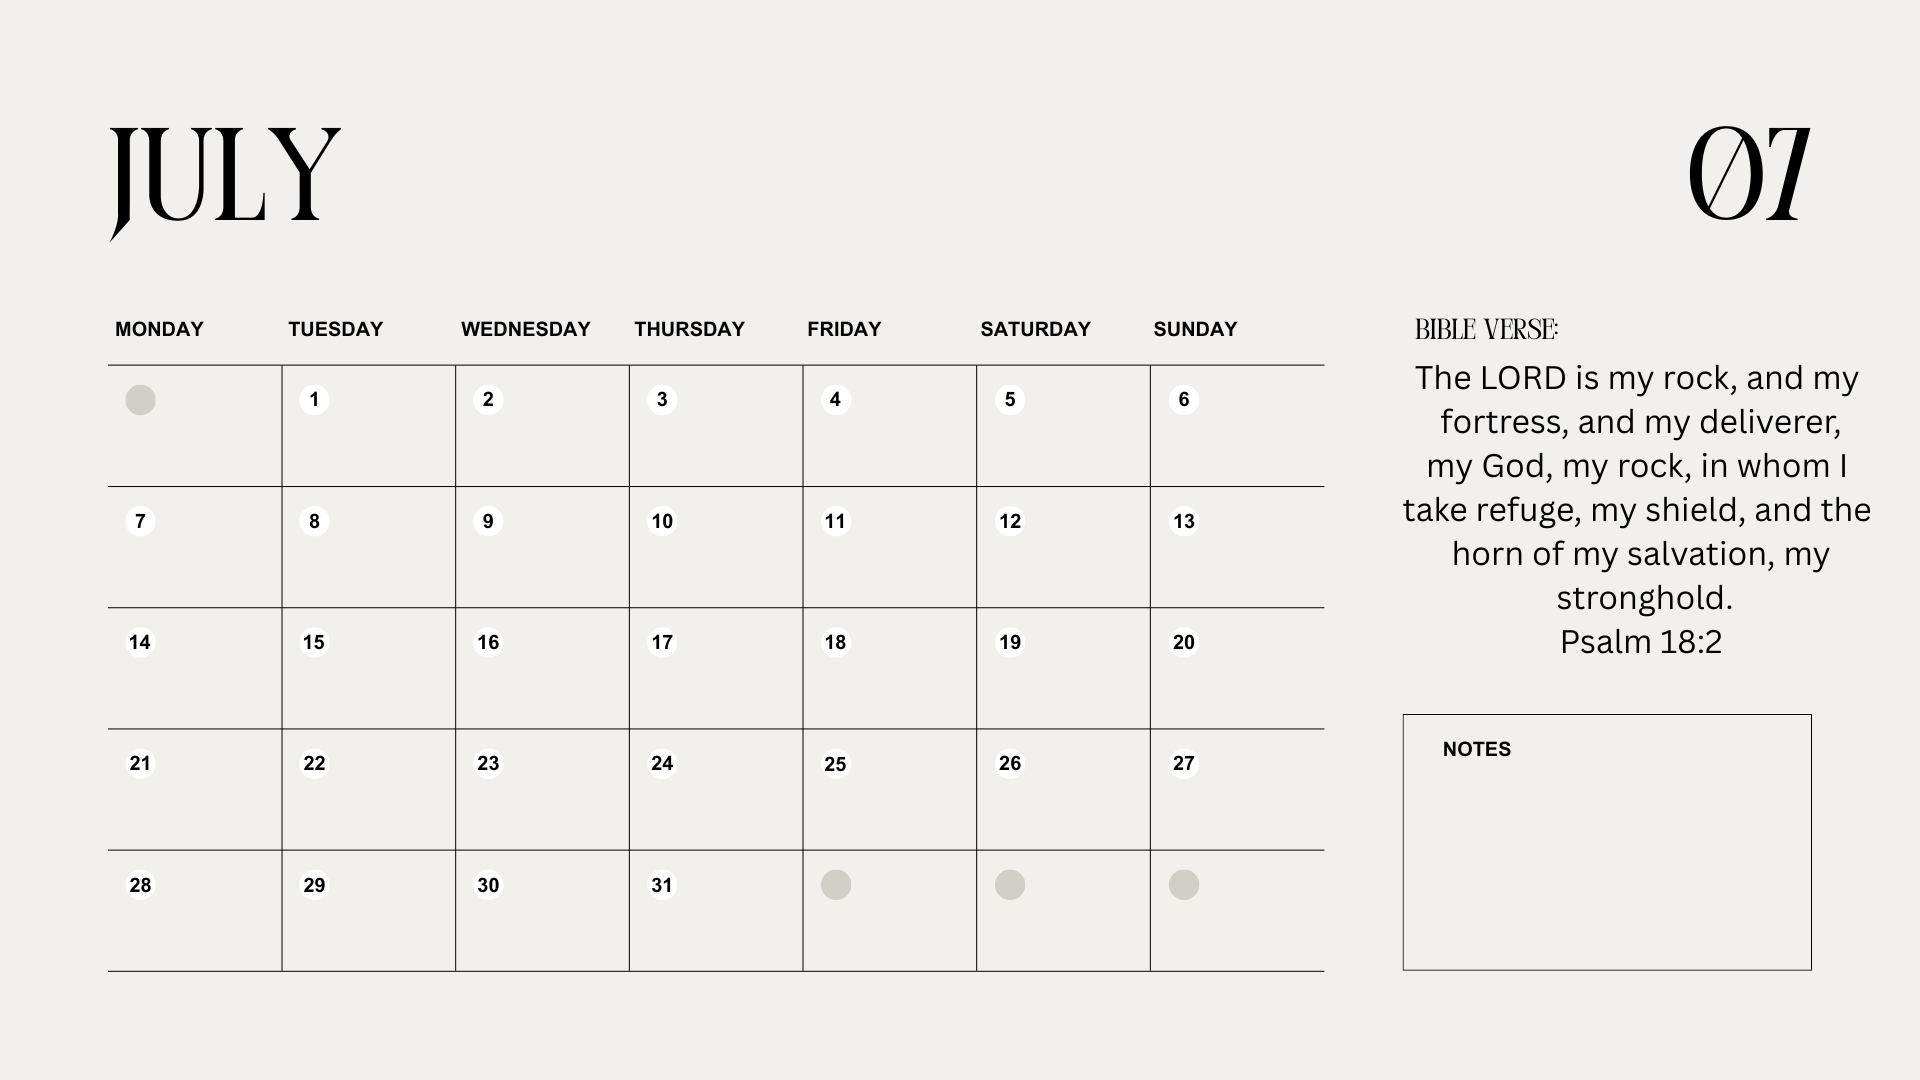The height and width of the screenshot is (1080, 1920).
Task: Click the grey empty circle under Saturday
Action: point(1010,885)
